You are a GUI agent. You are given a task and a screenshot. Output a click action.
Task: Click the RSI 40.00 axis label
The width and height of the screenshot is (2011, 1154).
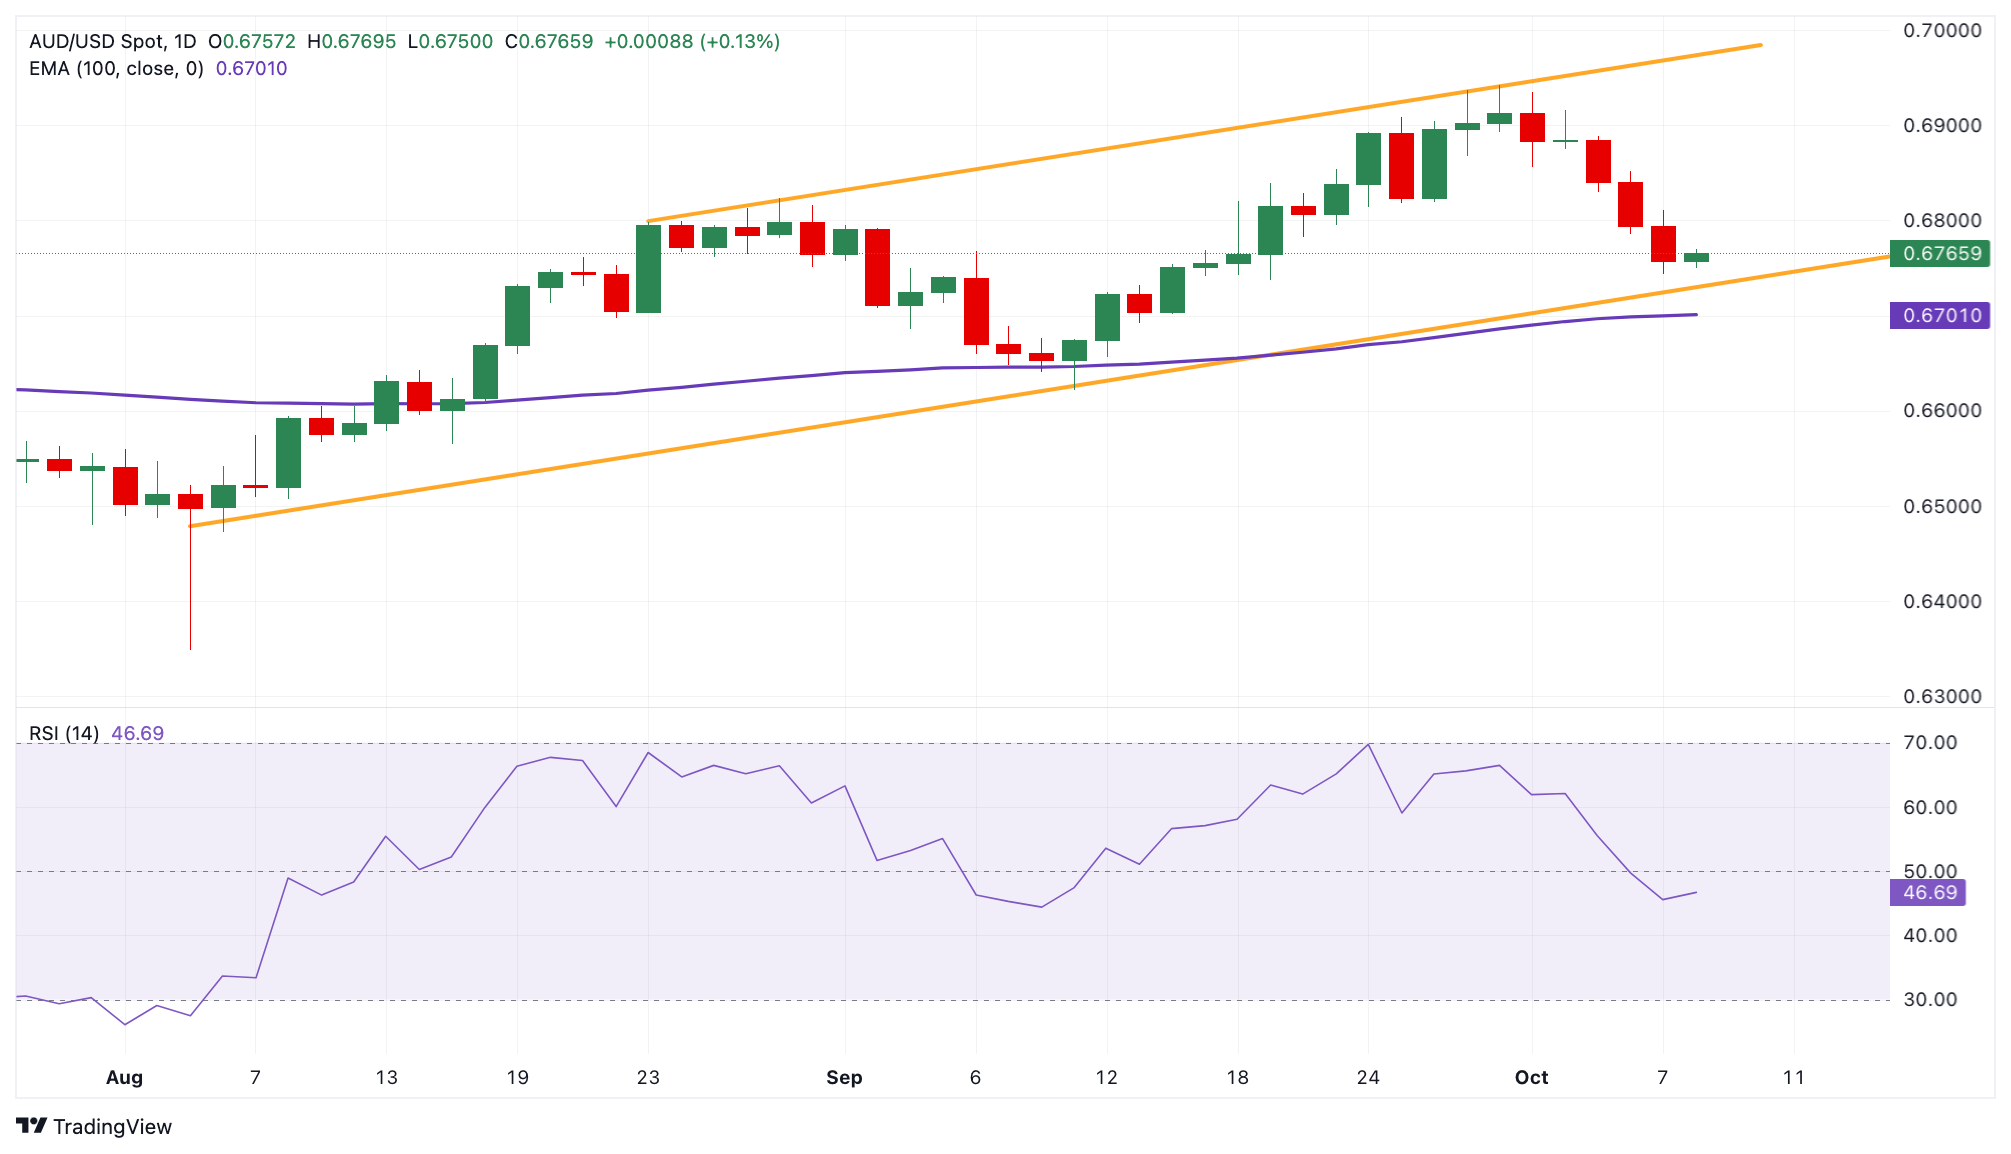coord(1930,936)
